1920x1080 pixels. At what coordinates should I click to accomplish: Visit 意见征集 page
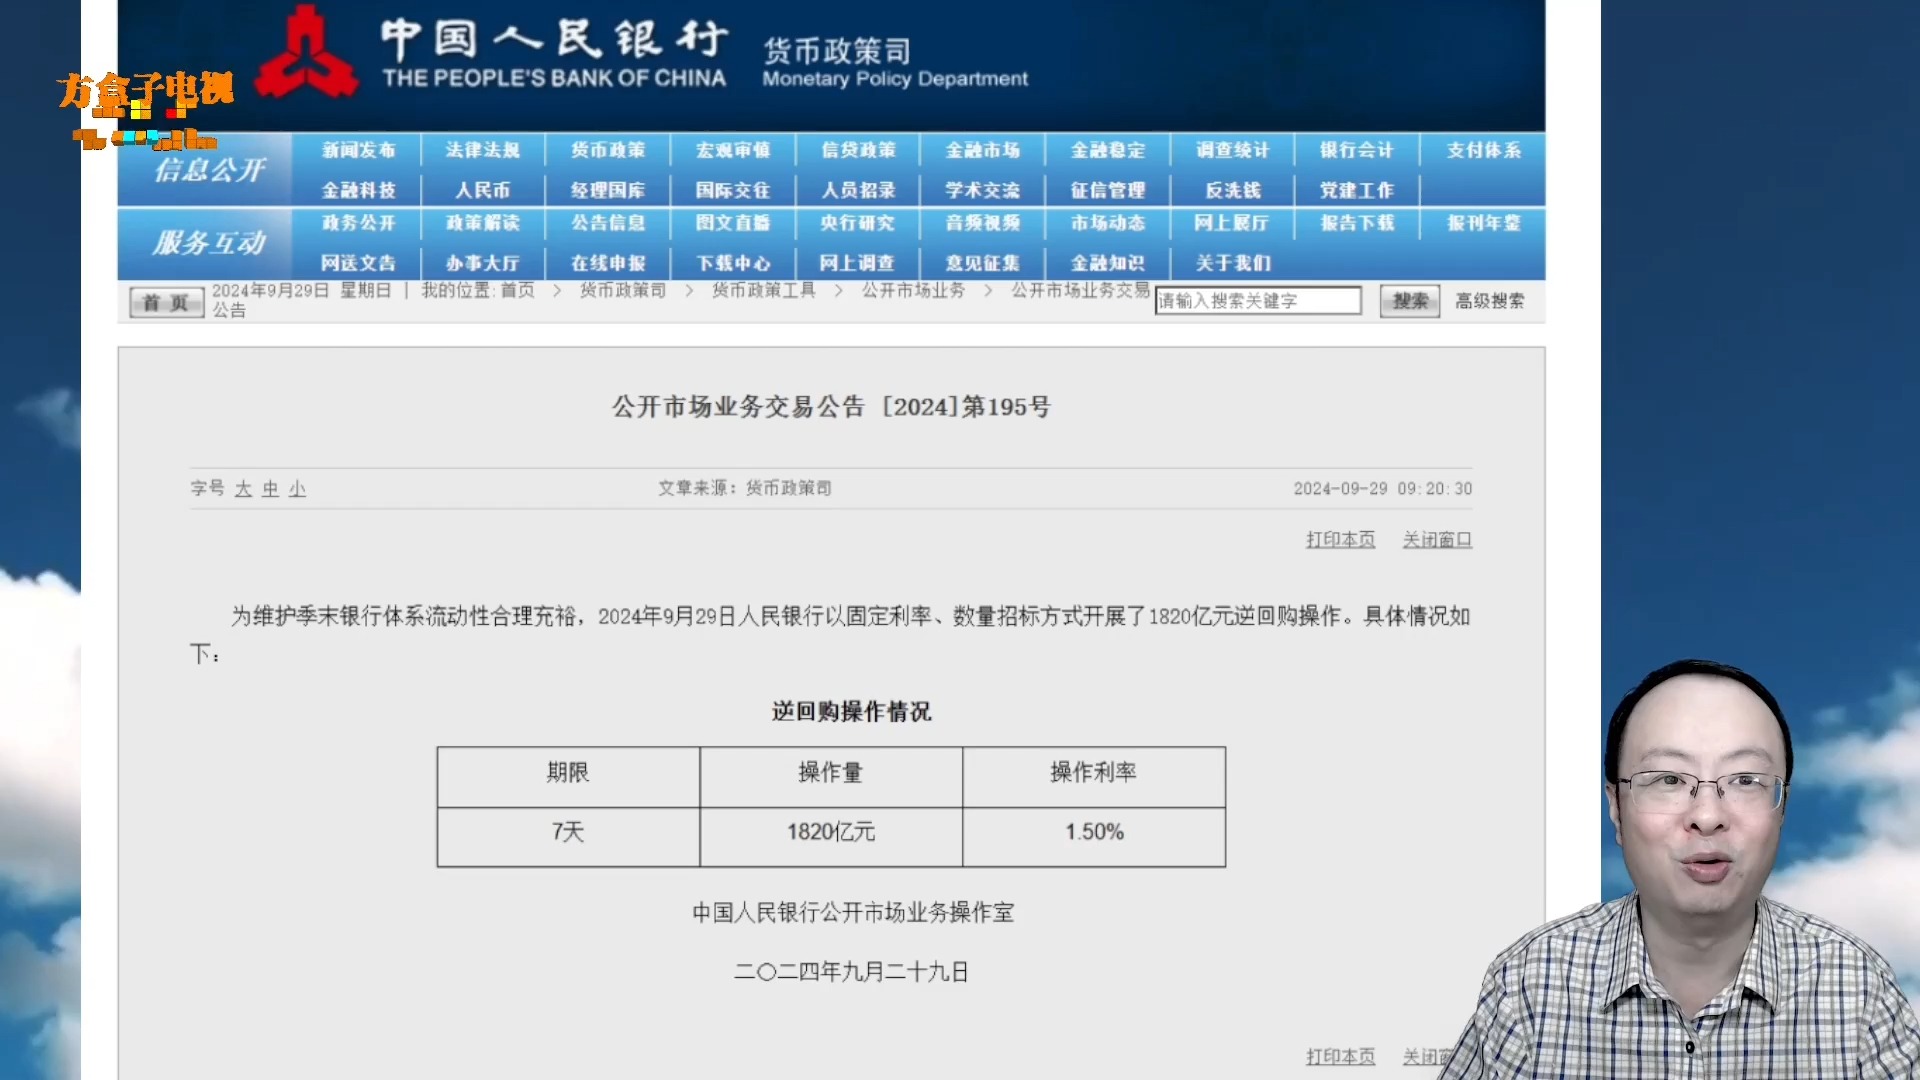click(x=983, y=263)
